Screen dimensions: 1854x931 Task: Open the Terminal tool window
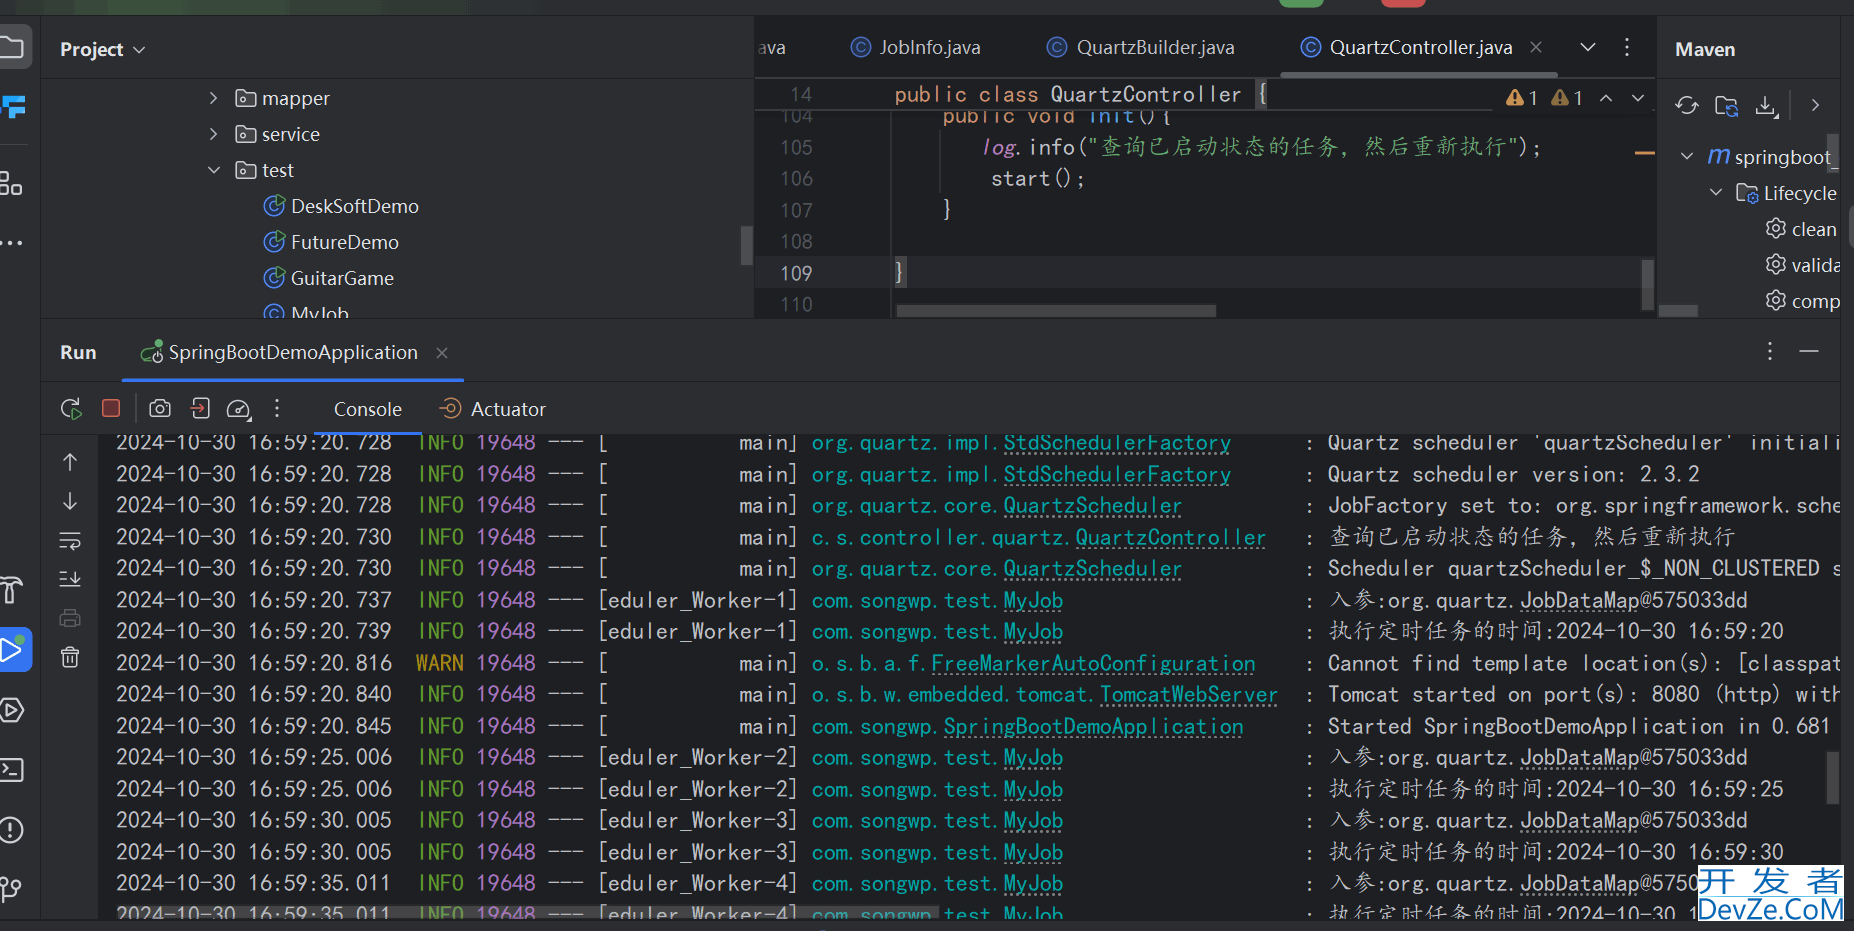[x=11, y=770]
